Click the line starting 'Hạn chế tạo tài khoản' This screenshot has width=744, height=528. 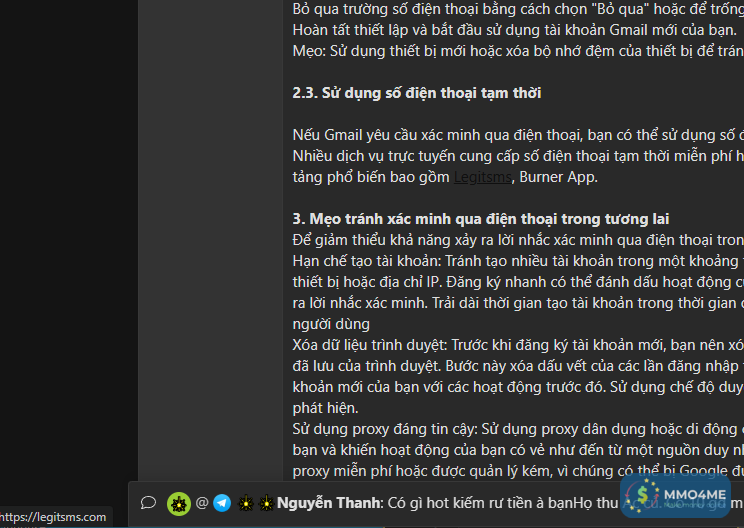518,261
